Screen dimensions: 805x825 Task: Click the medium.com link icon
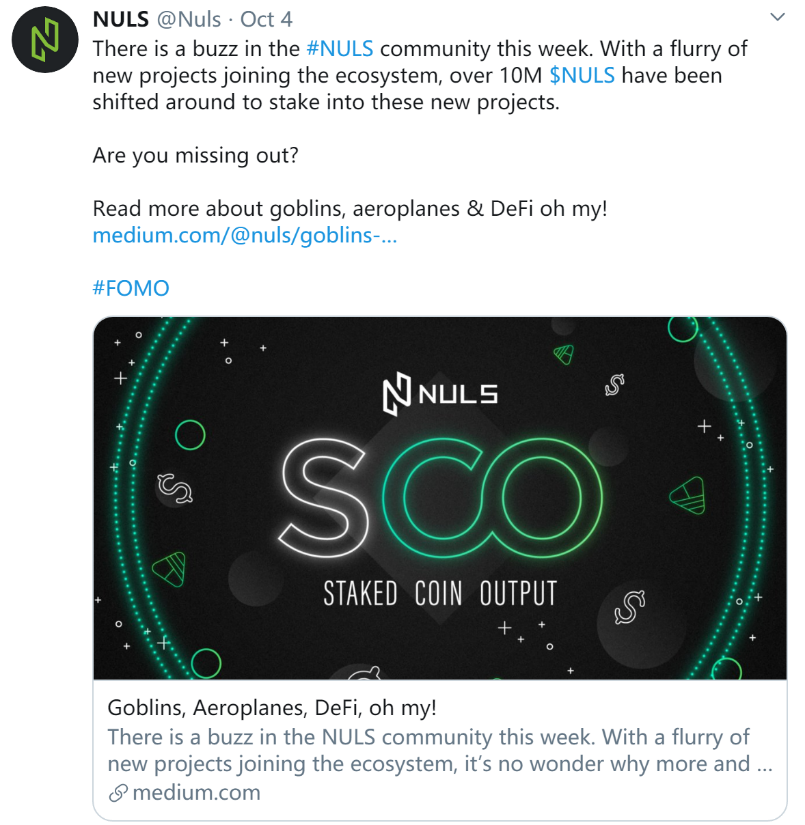coord(118,793)
